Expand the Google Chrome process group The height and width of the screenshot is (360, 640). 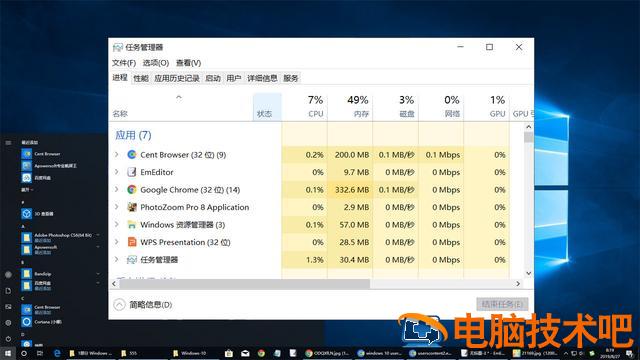pos(117,190)
